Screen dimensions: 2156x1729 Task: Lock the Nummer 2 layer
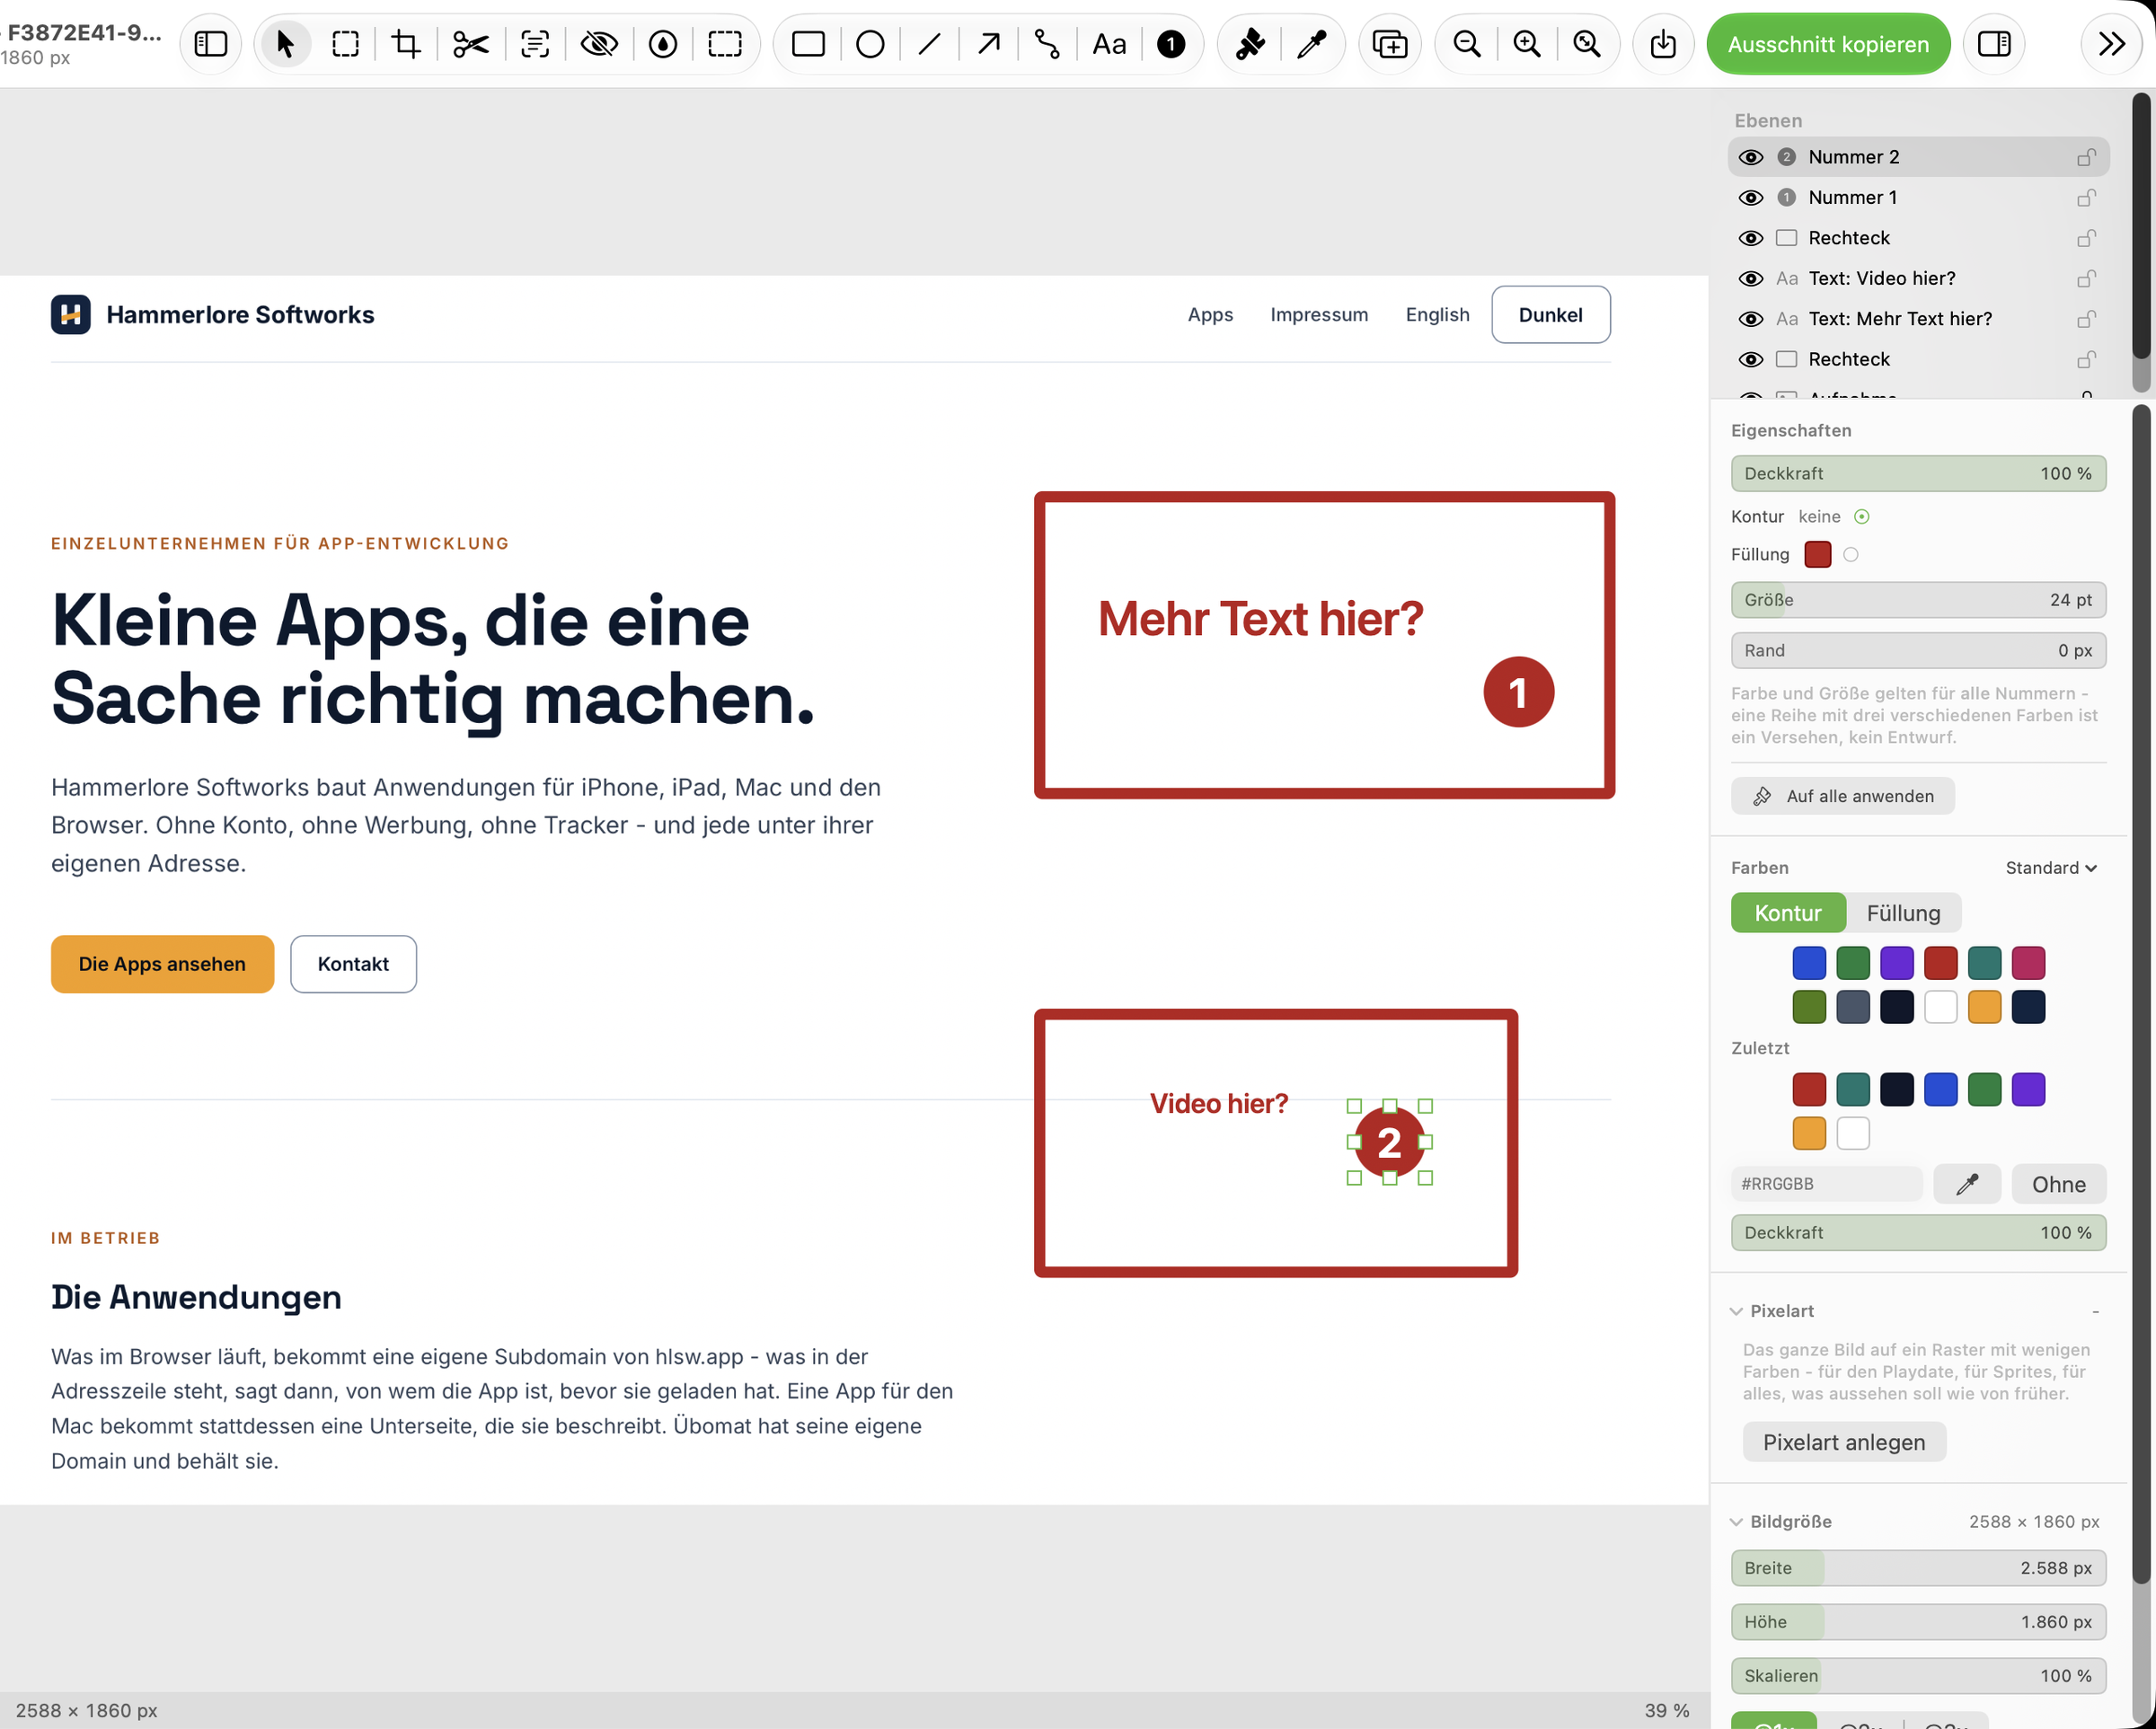tap(2086, 157)
